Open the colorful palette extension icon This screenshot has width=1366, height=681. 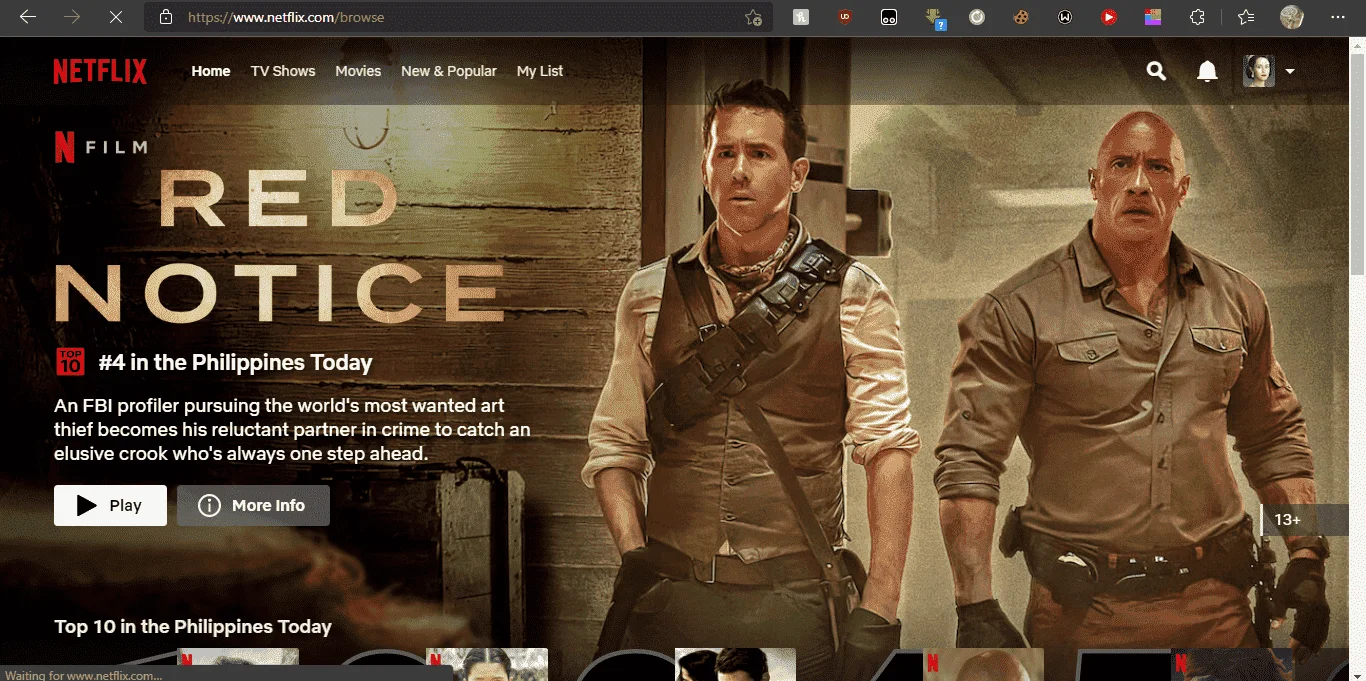coord(1153,17)
